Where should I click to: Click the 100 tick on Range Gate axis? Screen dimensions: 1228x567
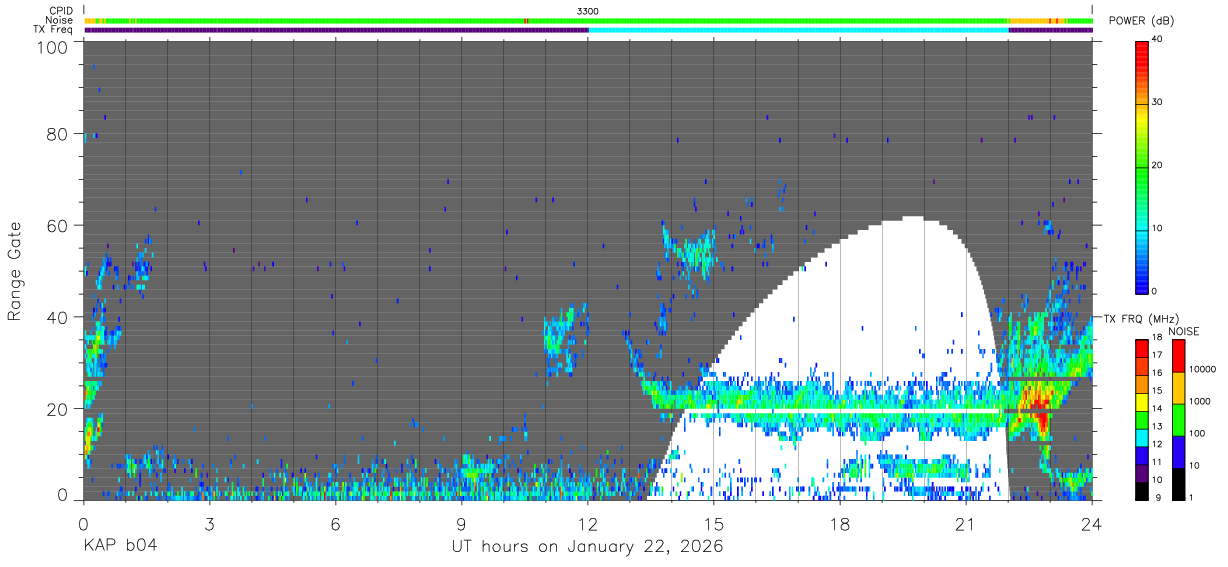[x=52, y=47]
